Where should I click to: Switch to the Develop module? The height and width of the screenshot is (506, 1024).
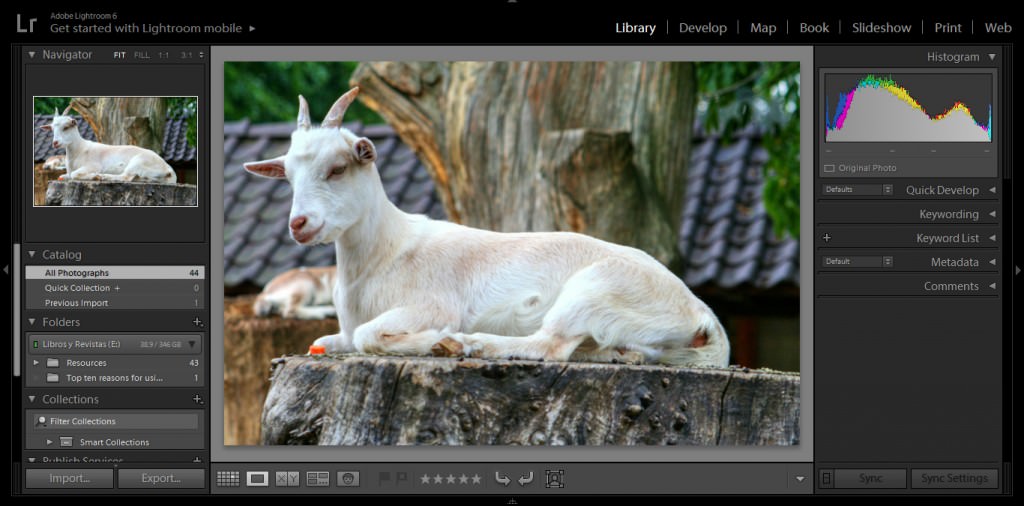tap(703, 28)
